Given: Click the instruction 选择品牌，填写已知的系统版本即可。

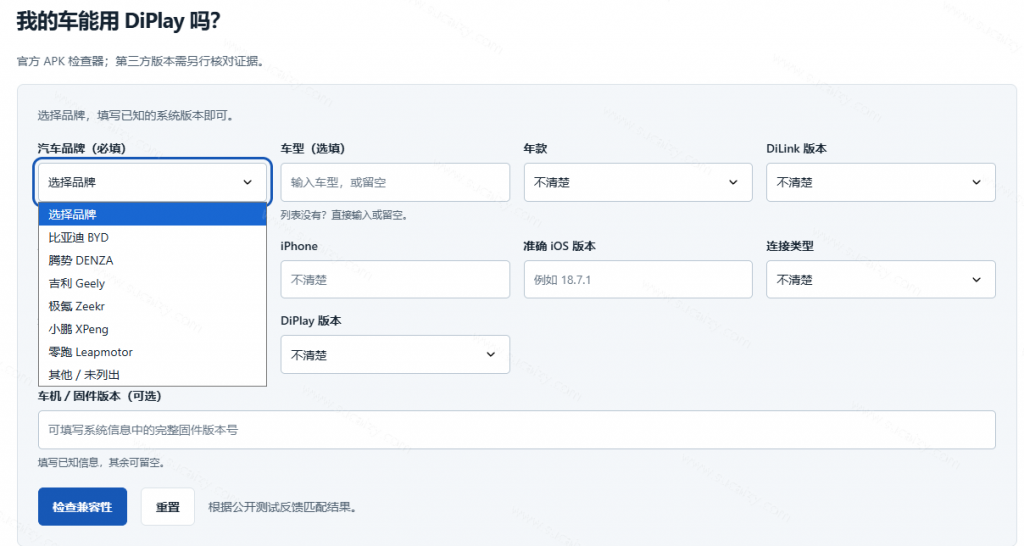Looking at the screenshot, I should point(135,116).
